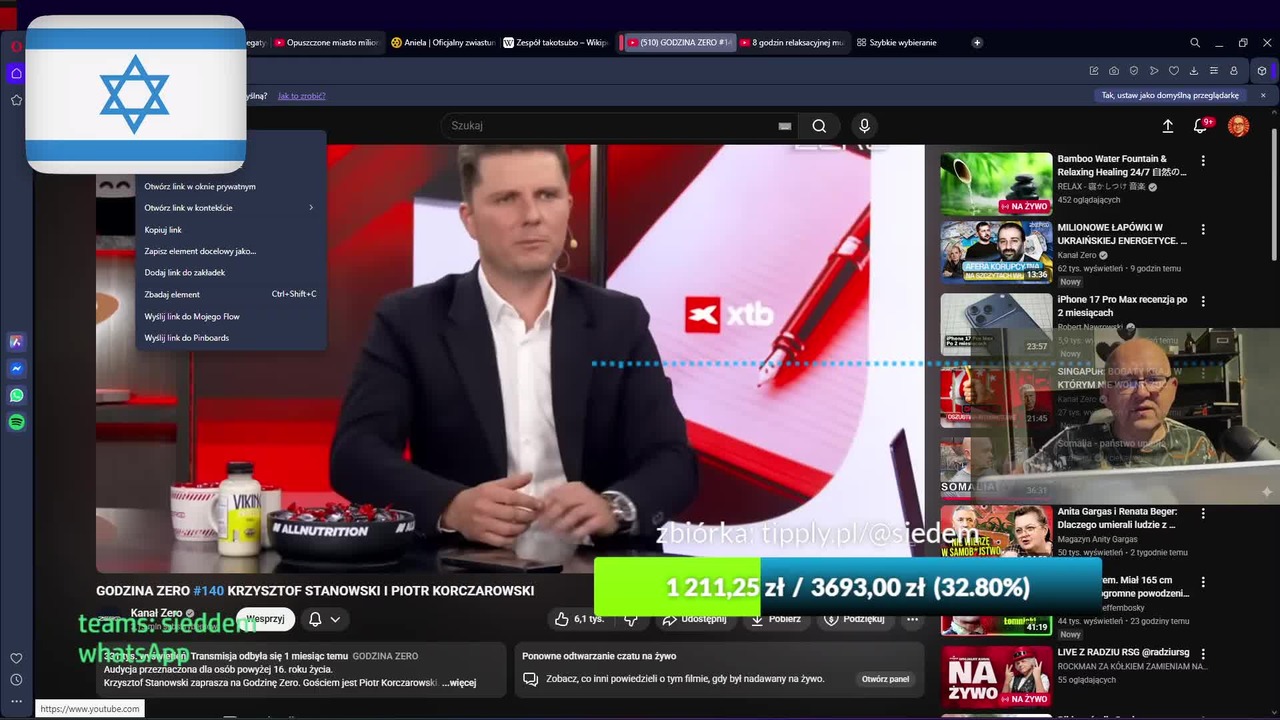This screenshot has height=720, width=1280.
Task: Click the YouTube 'Szukaj' search field
Action: (610, 126)
